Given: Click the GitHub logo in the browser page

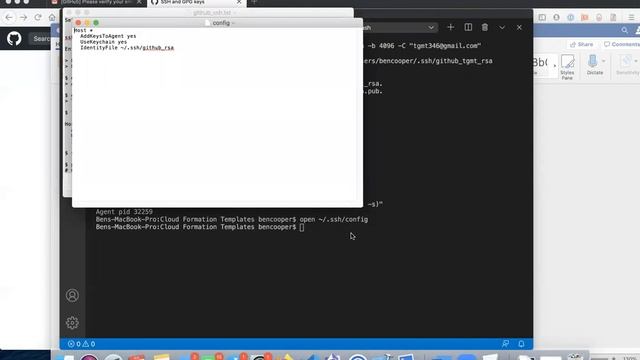Looking at the screenshot, I should 14,39.
